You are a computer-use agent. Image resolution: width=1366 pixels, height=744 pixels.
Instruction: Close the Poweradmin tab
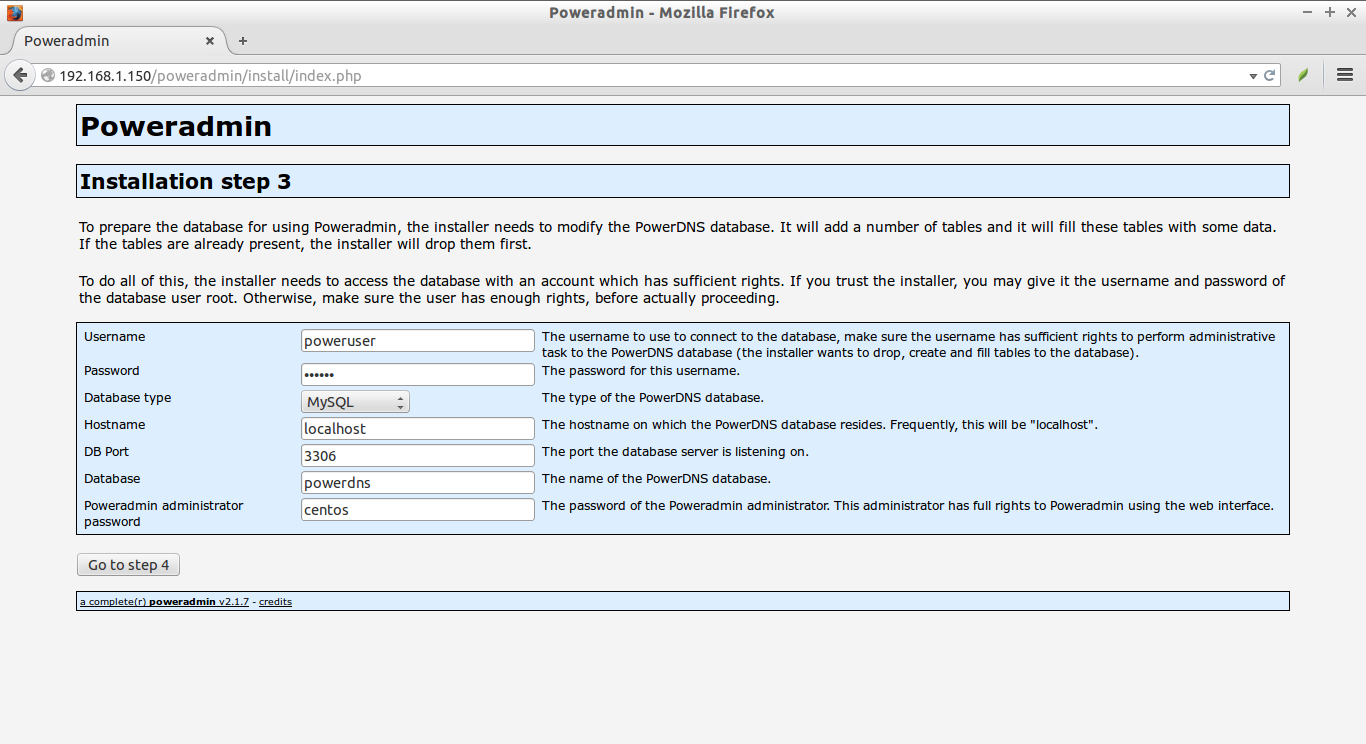pos(210,41)
